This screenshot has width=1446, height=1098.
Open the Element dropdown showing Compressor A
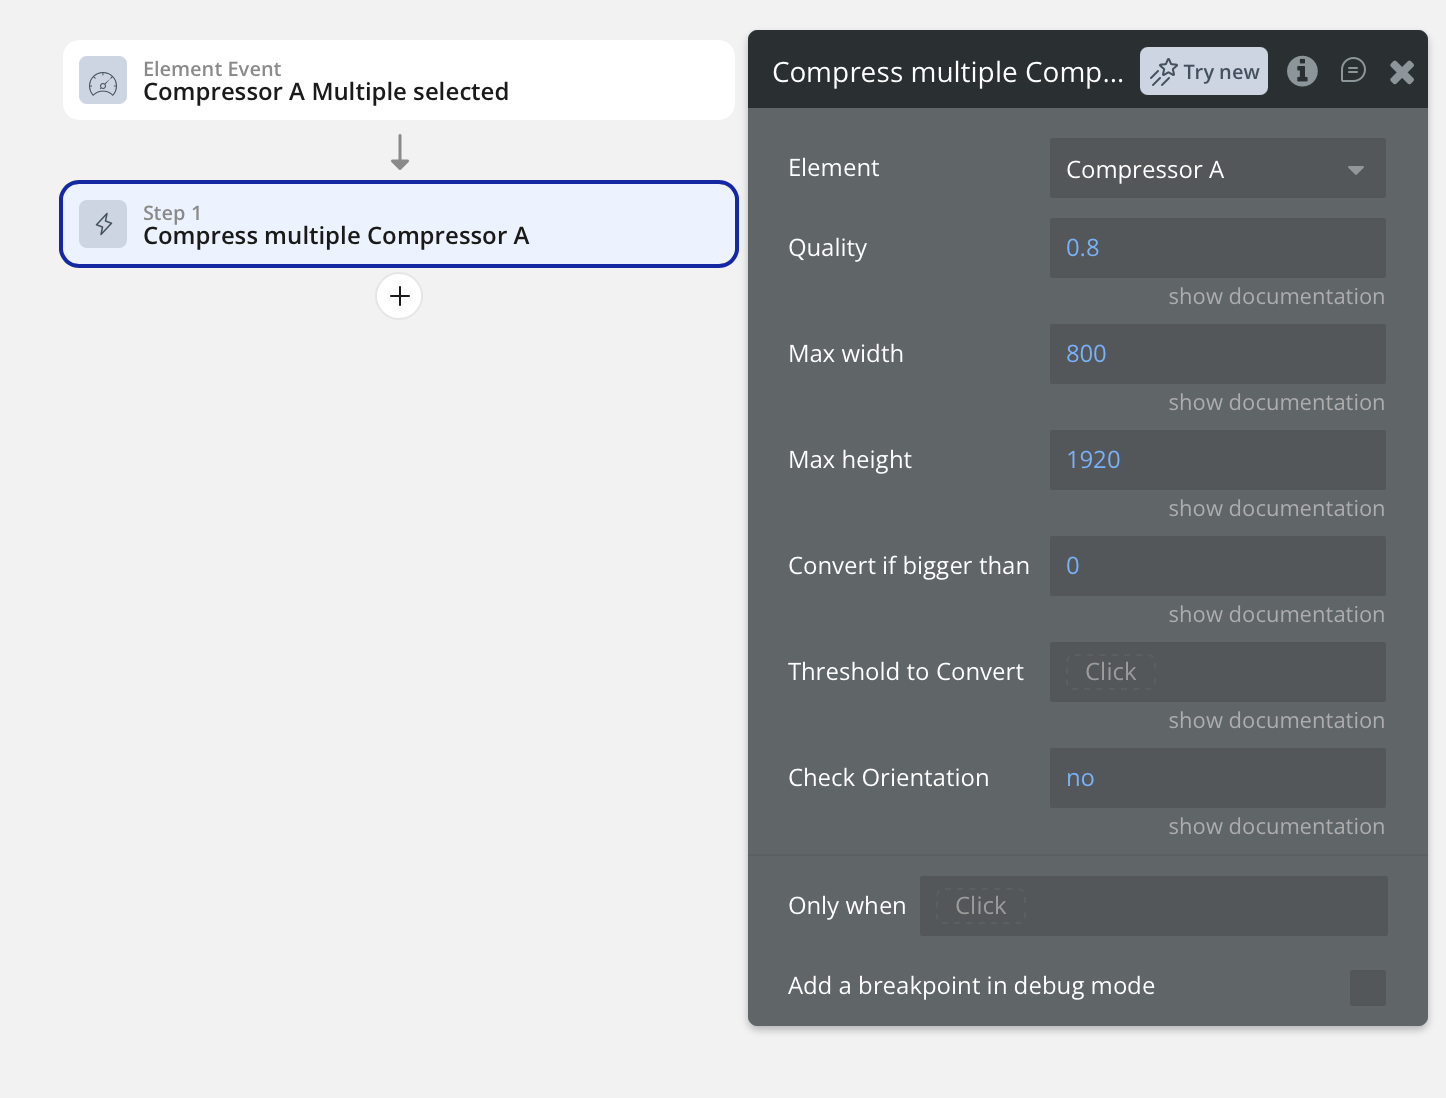[1217, 169]
